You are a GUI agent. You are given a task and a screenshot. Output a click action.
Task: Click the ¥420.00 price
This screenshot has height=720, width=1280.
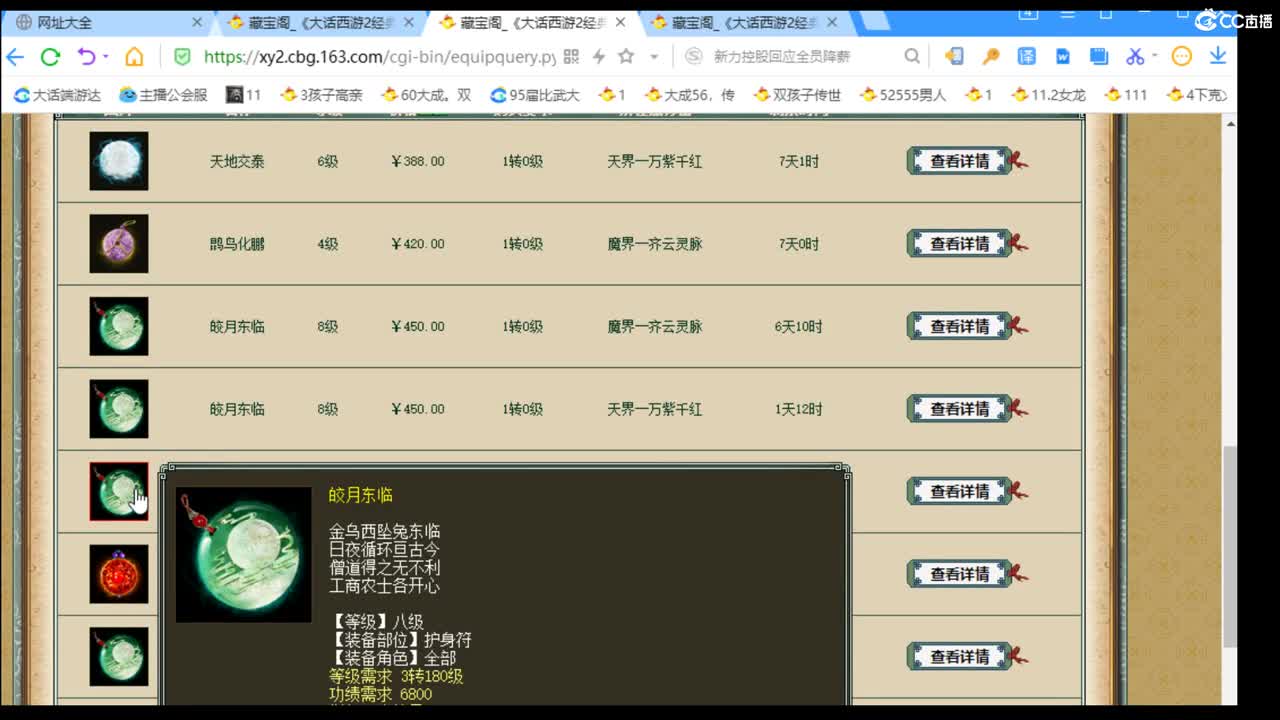pyautogui.click(x=418, y=244)
